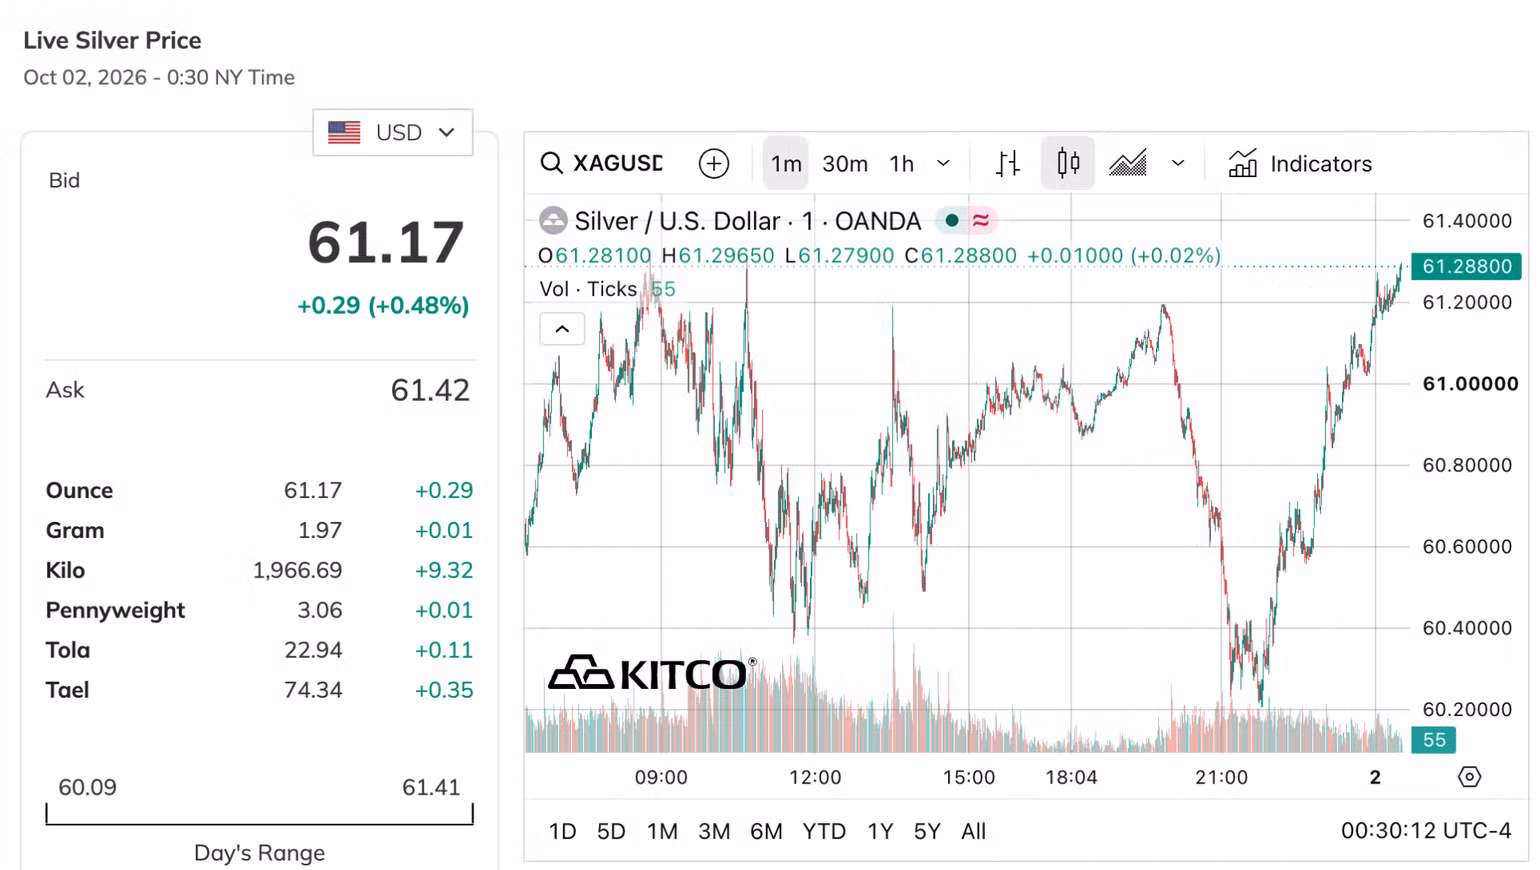Screen dimensions: 1540x870
Task: Expand more chart styles chevron
Action: tap(1178, 163)
